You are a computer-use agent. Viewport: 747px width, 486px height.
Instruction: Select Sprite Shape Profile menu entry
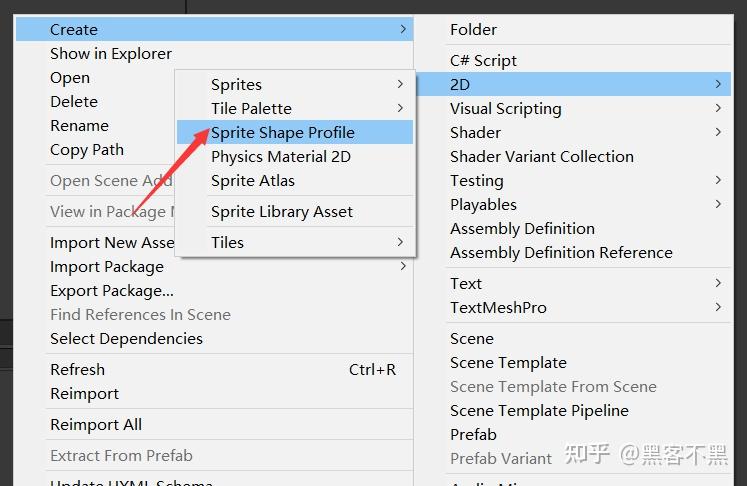point(283,132)
